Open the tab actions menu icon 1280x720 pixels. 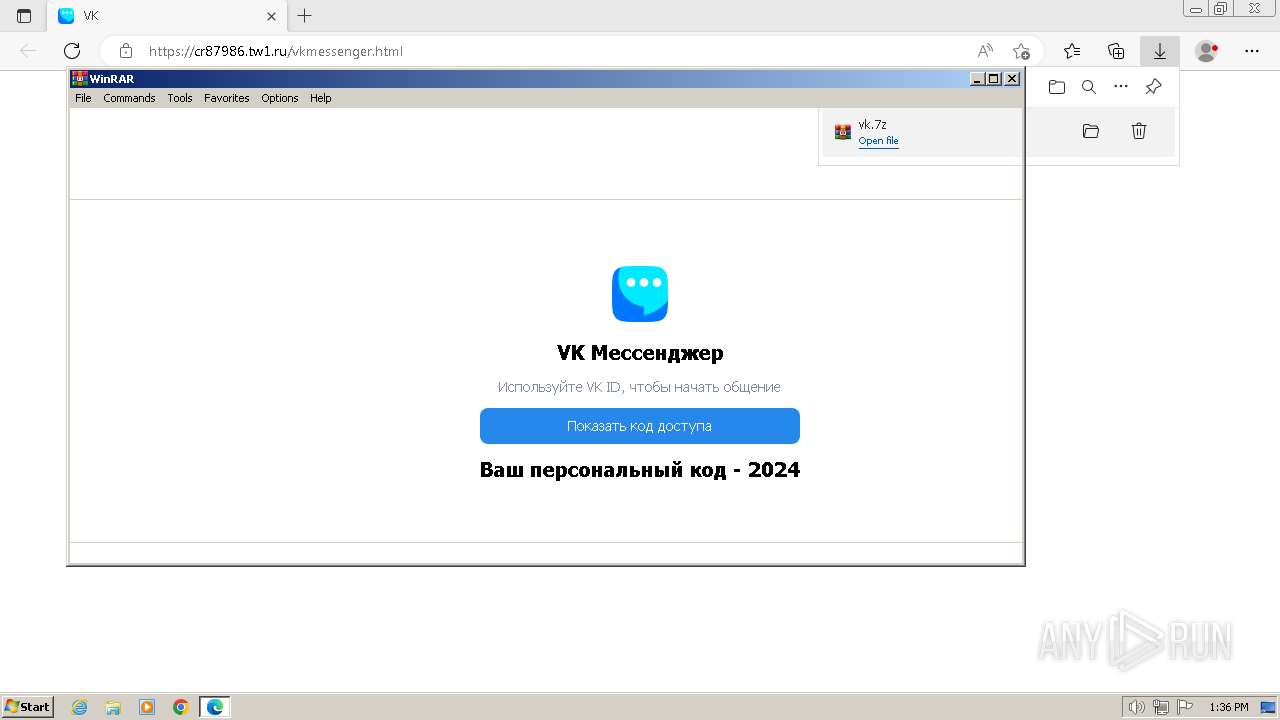click(x=24, y=16)
